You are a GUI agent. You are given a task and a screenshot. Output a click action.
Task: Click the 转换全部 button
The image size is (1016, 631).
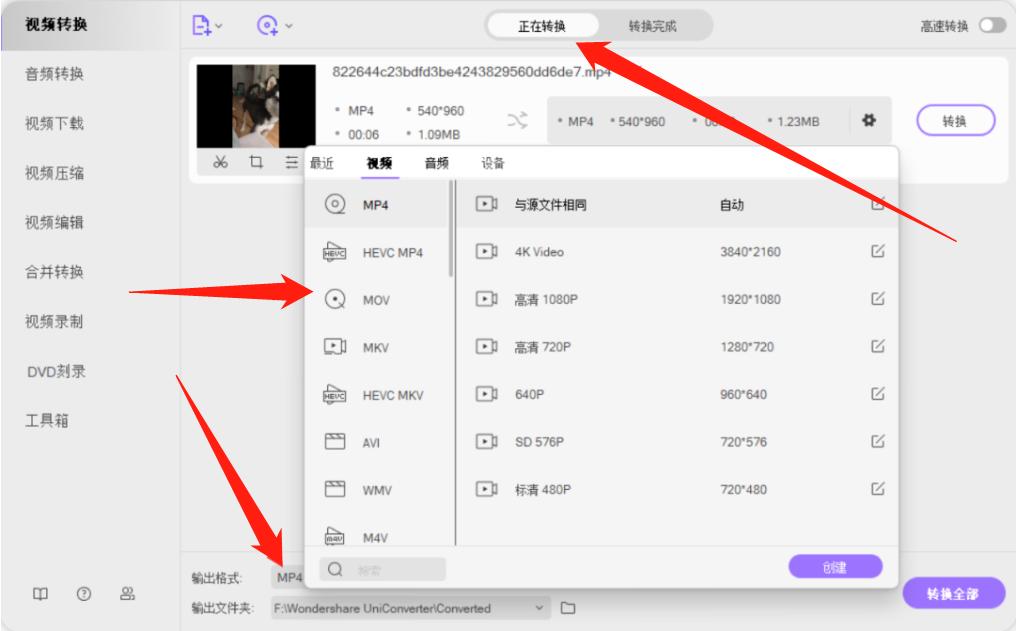click(953, 593)
